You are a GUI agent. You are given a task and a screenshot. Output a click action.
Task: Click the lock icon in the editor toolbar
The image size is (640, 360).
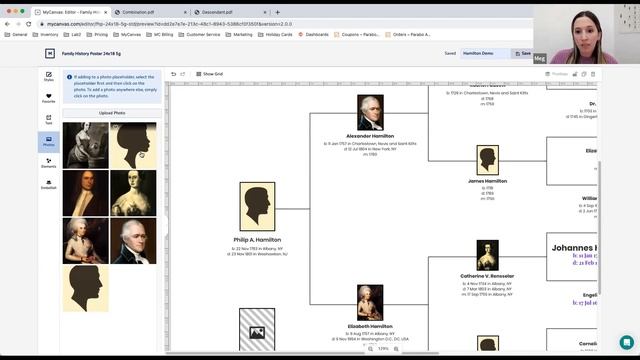[x=575, y=74]
